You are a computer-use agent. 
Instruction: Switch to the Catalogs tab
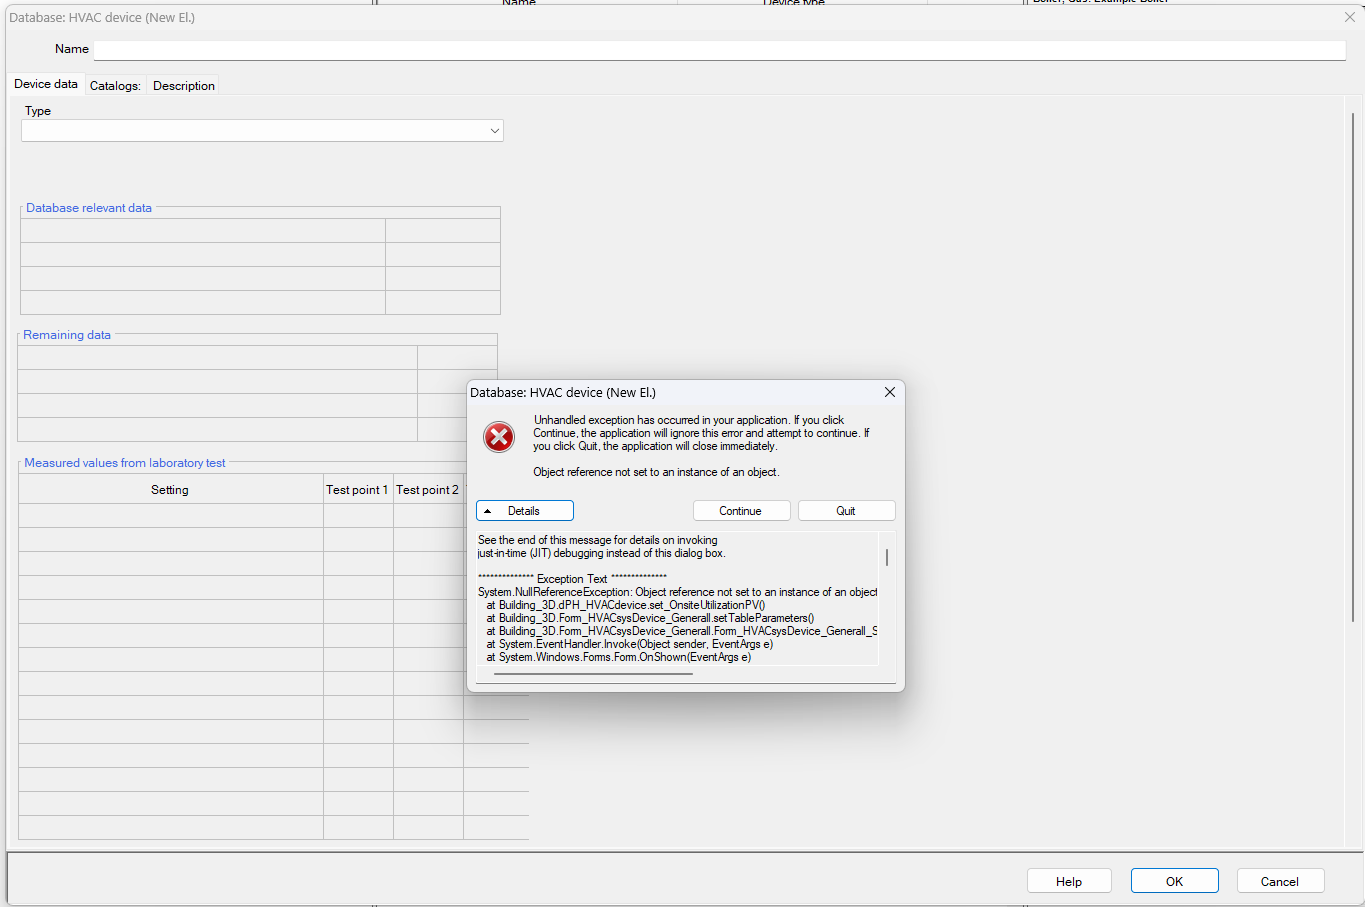pos(114,86)
